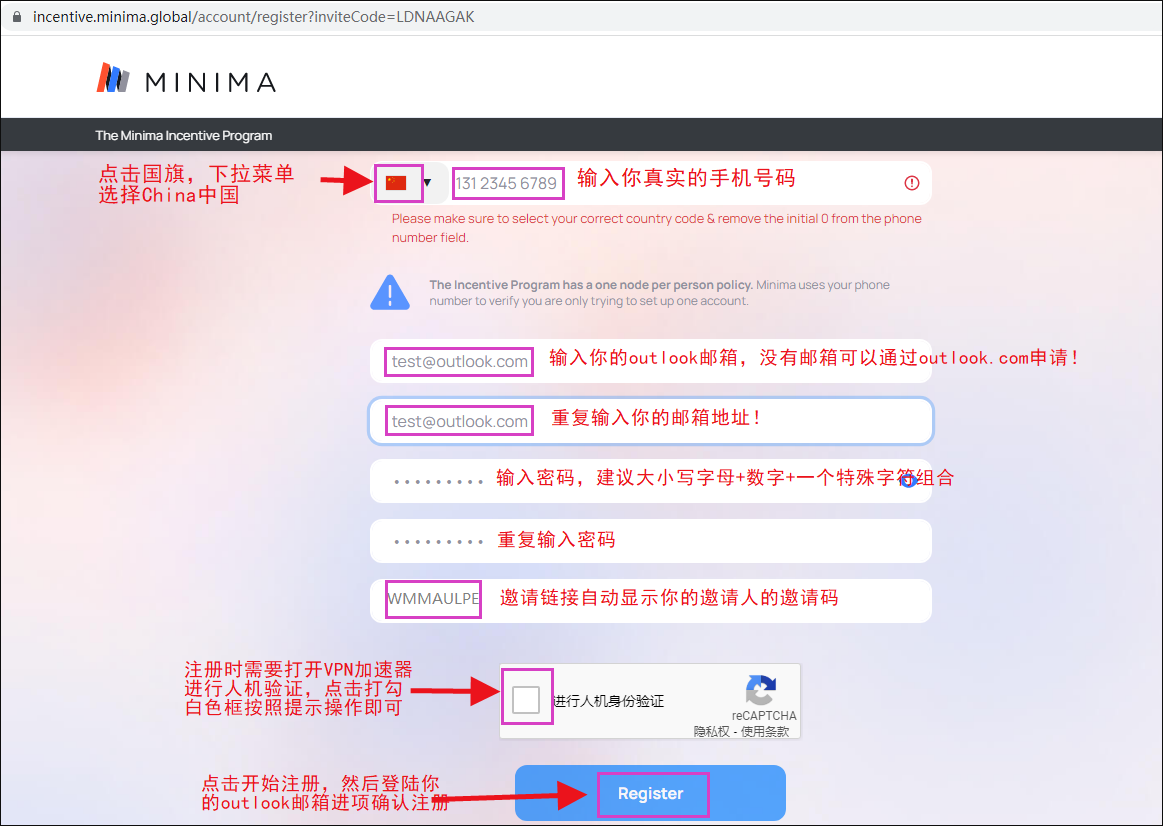The width and height of the screenshot is (1163, 826).
Task: Tick the reCAPTCHA verification checkbox
Action: pyautogui.click(x=526, y=699)
